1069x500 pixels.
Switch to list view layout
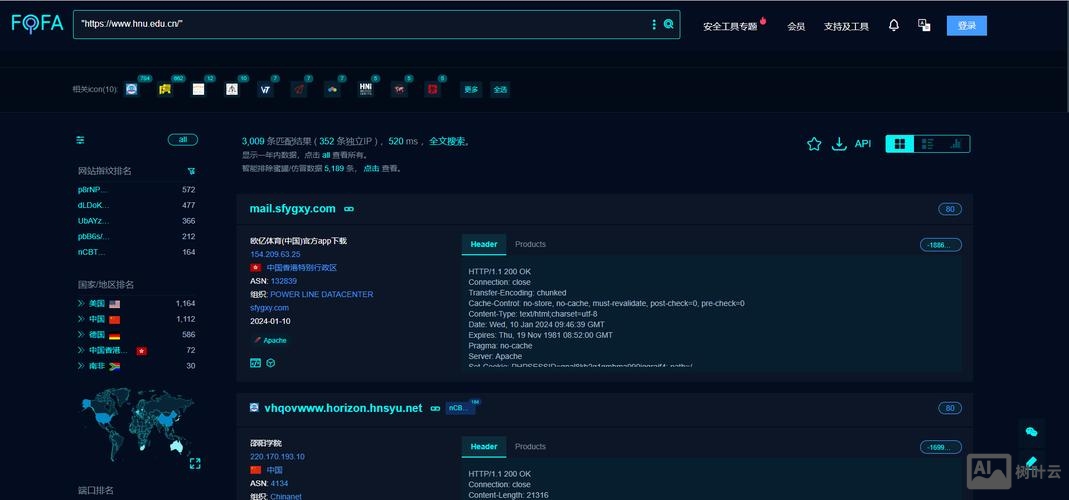point(927,144)
